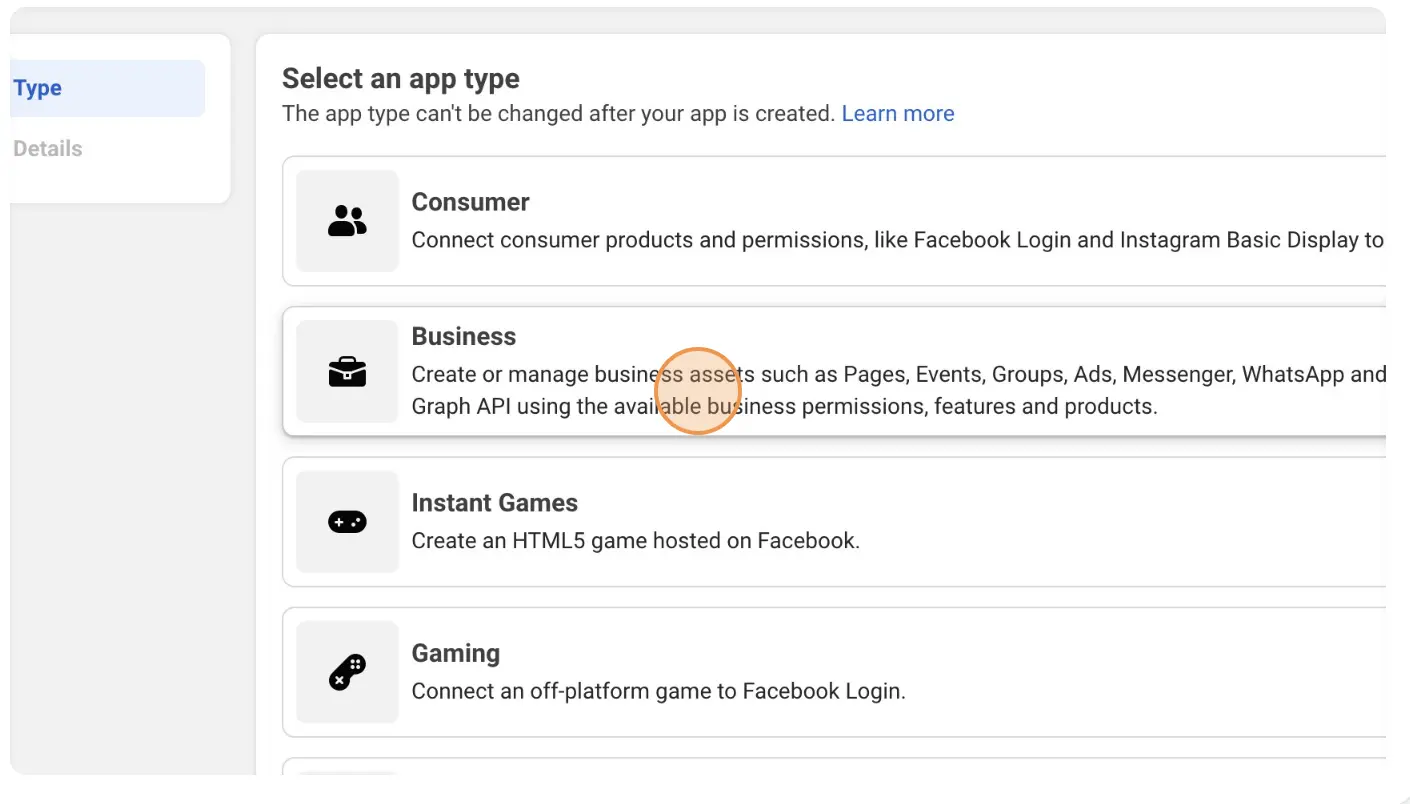The image size is (1410, 804).
Task: Click the Graph API business permissions line
Action: point(784,407)
